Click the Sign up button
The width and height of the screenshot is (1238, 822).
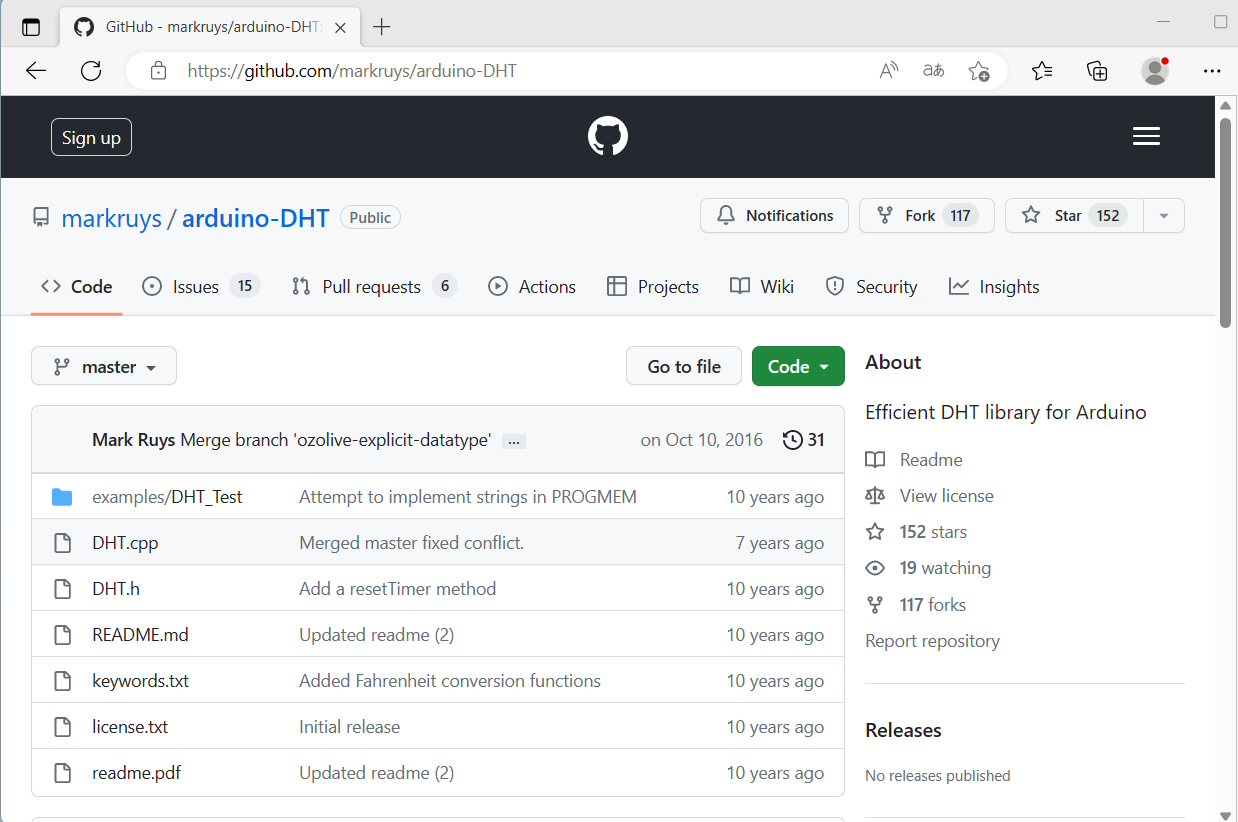[x=91, y=137]
